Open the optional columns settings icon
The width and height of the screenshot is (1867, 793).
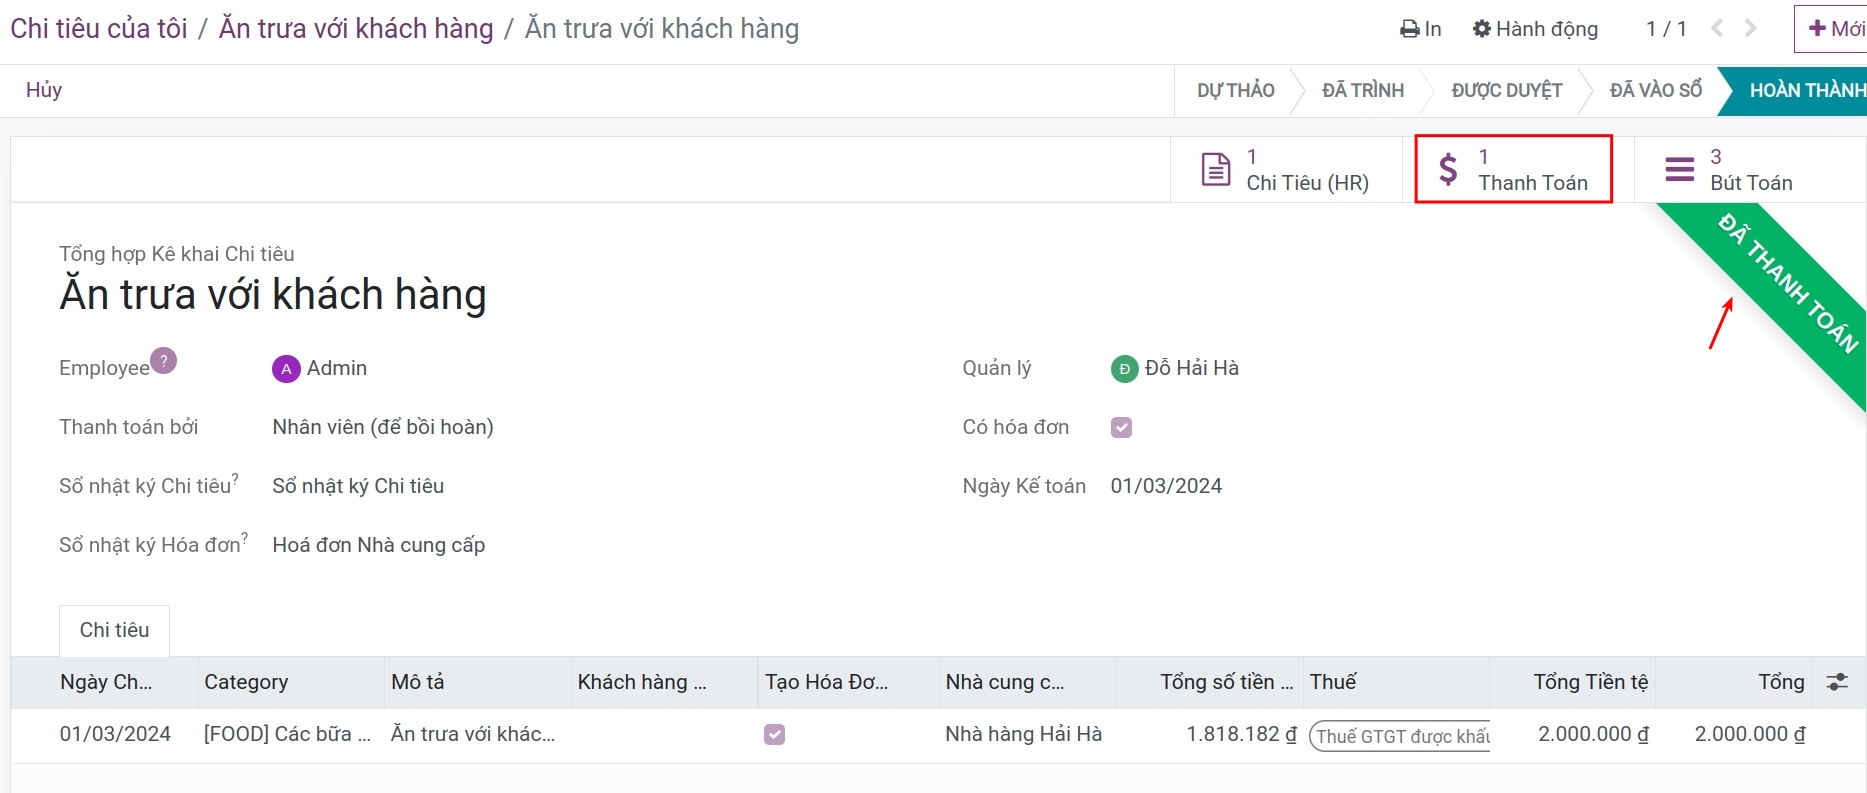click(1837, 682)
